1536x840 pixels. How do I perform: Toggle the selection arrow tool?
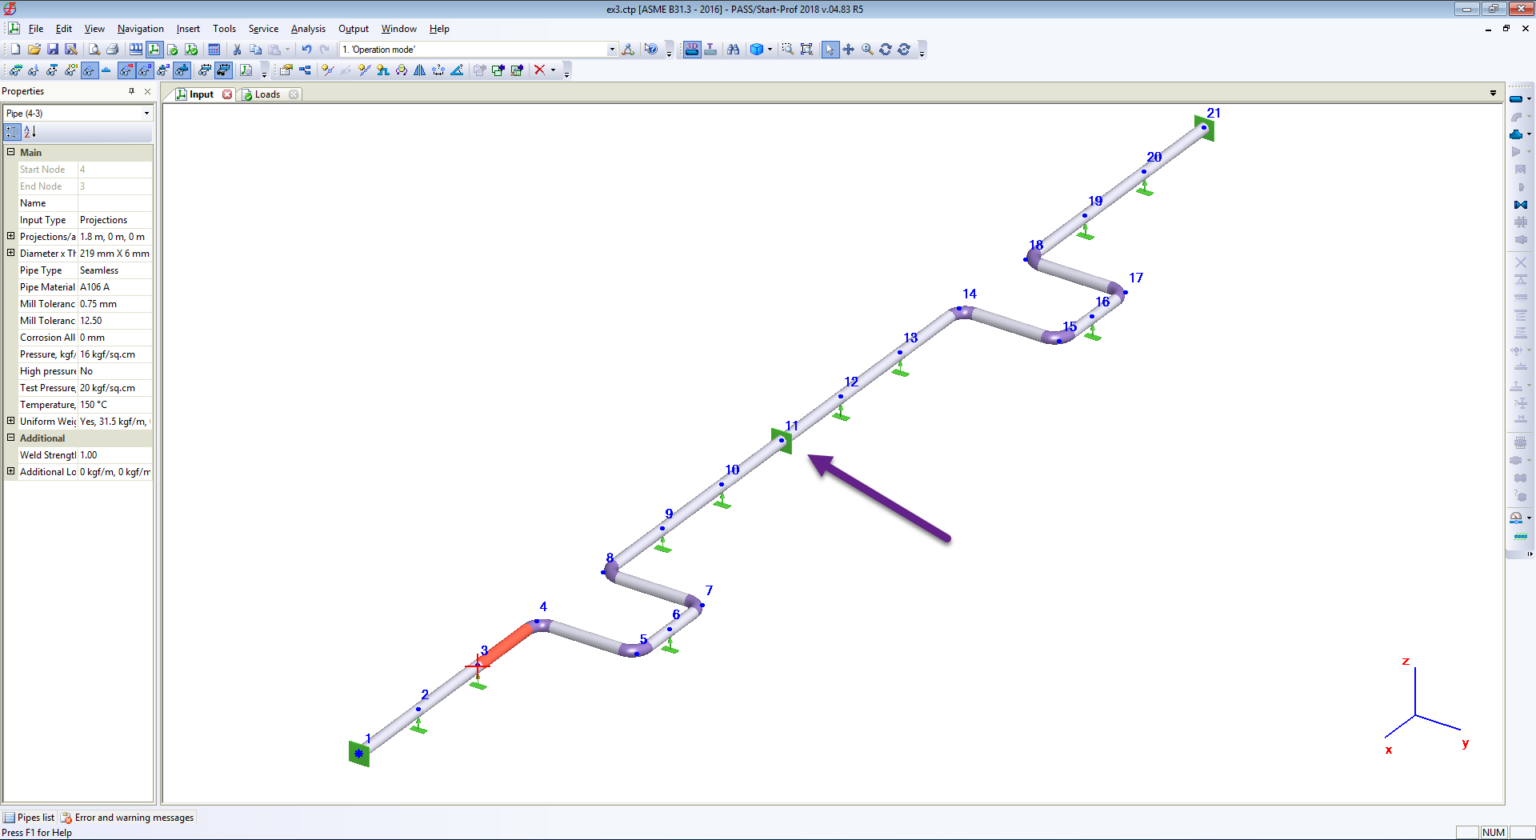click(830, 48)
